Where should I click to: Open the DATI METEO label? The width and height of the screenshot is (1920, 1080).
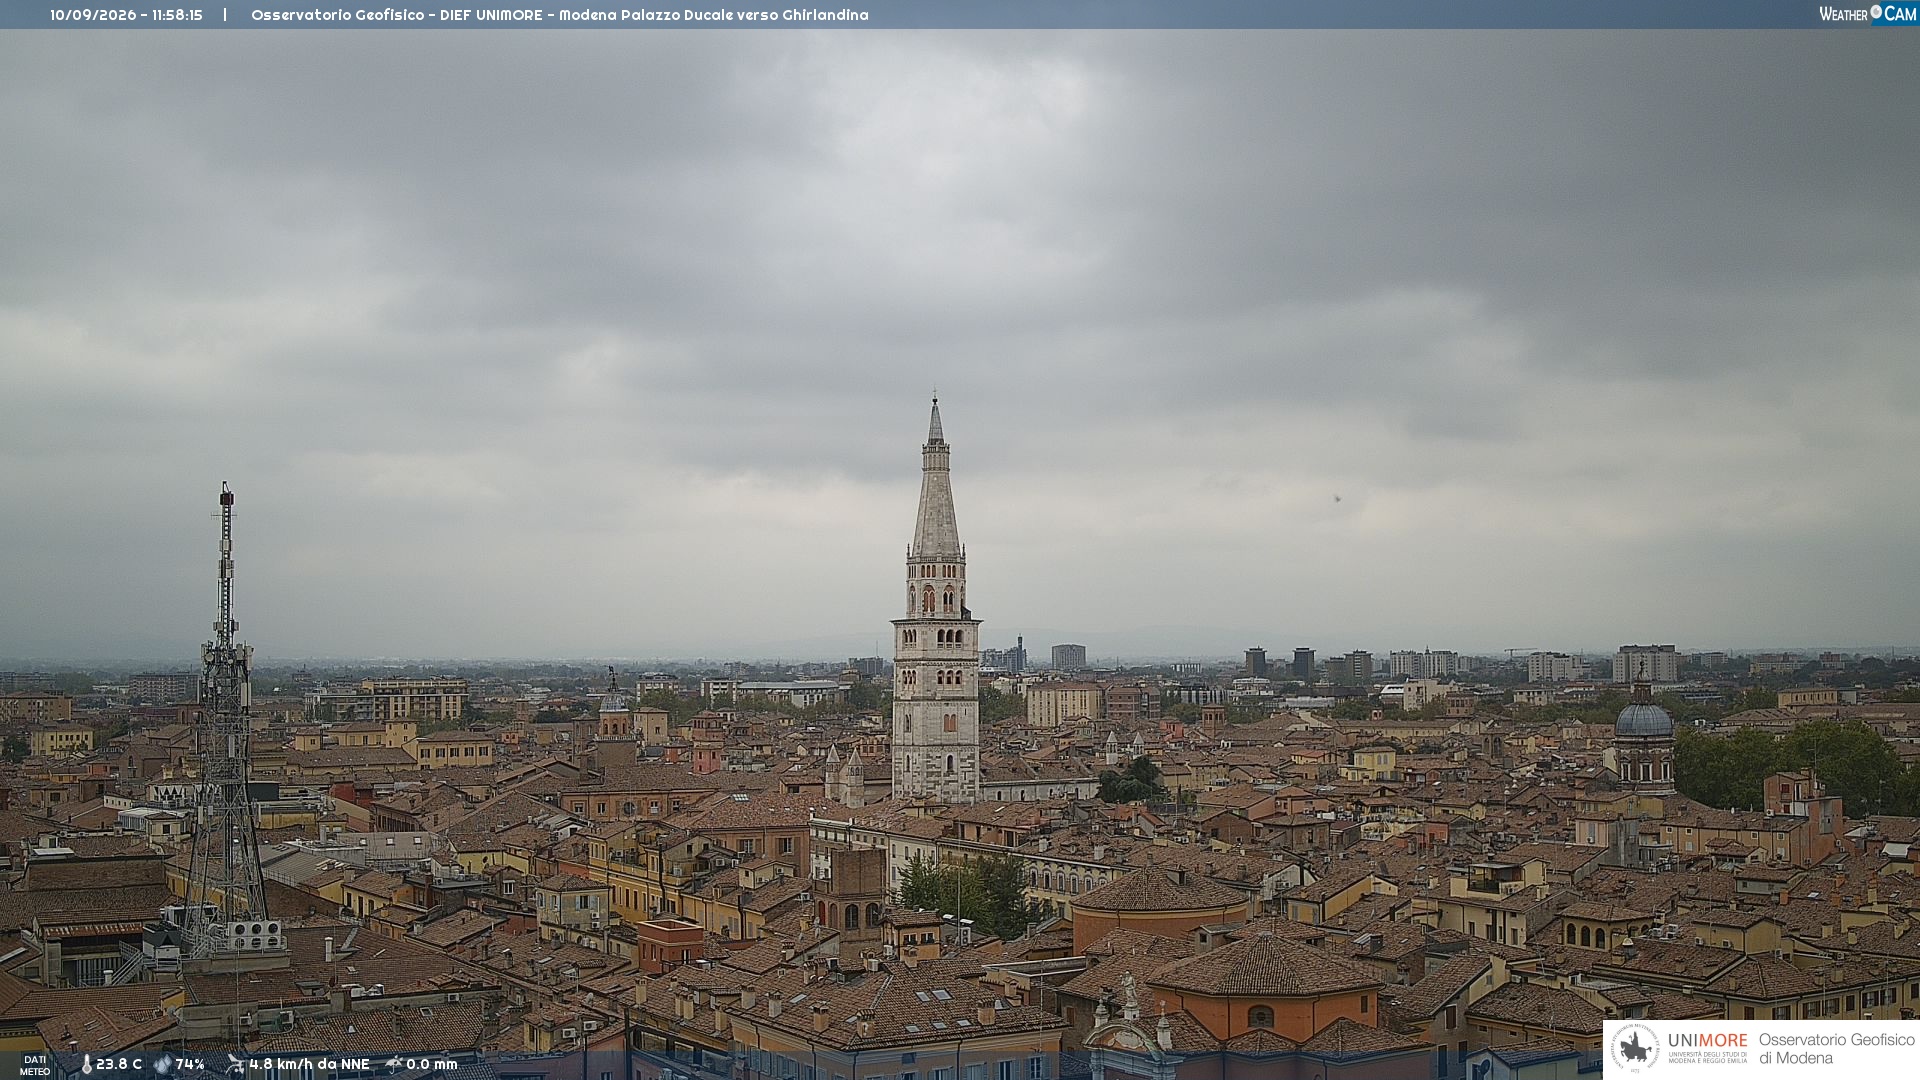click(x=35, y=1065)
